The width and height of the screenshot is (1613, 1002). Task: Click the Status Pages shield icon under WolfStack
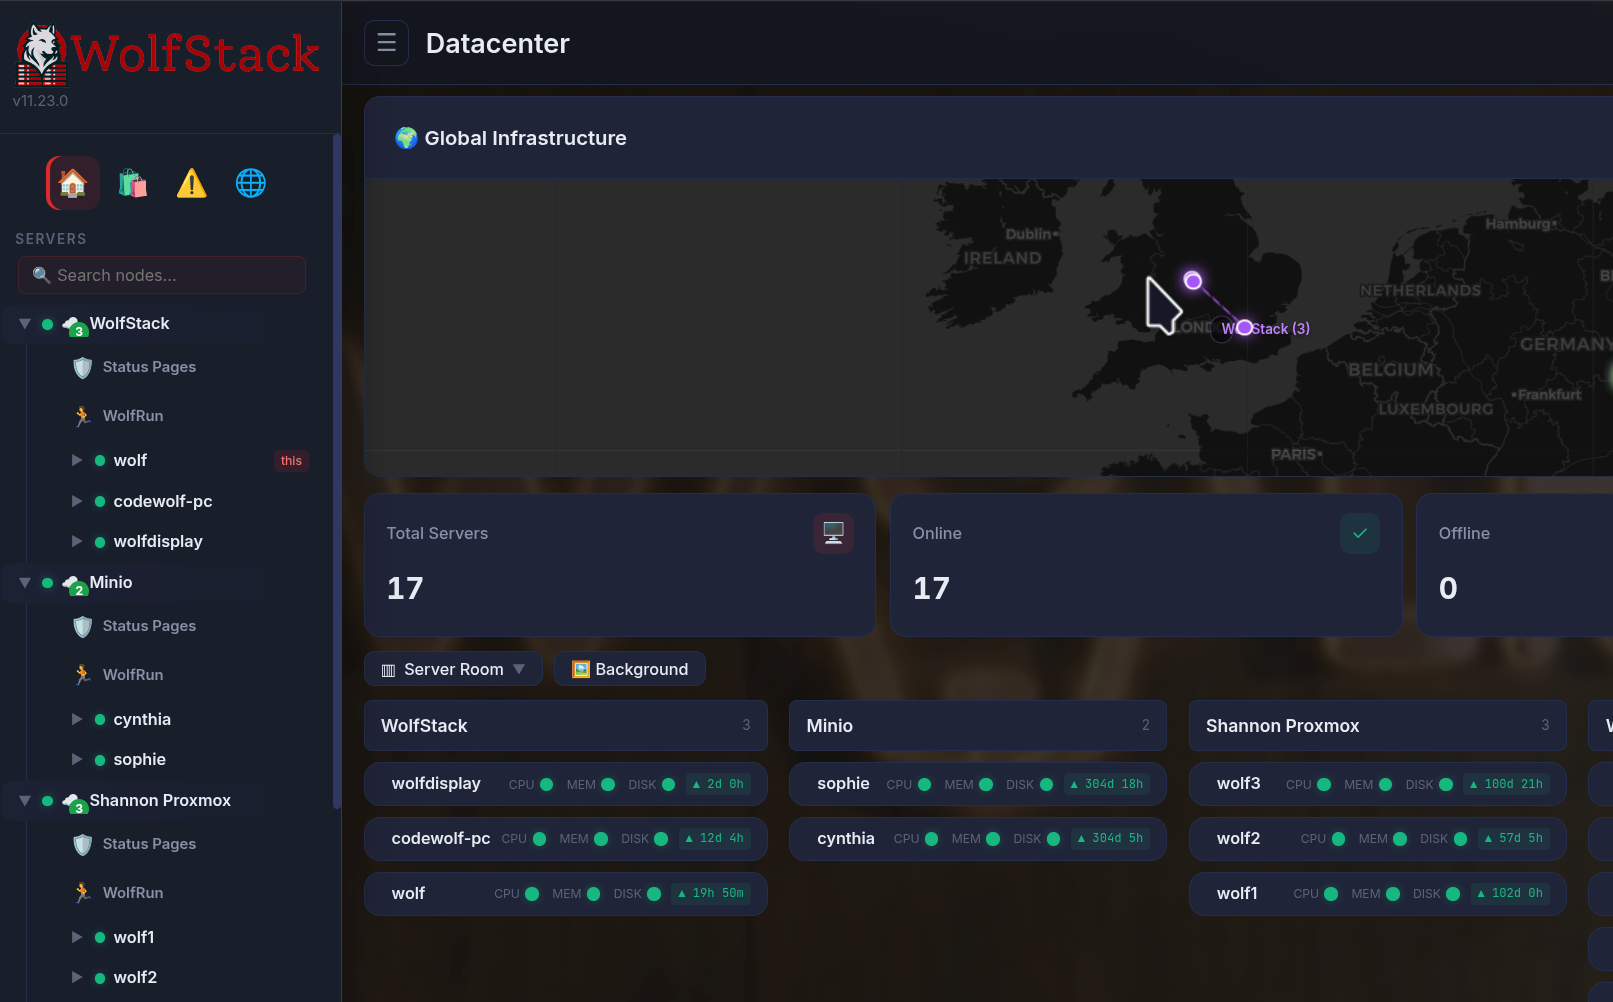click(x=82, y=367)
